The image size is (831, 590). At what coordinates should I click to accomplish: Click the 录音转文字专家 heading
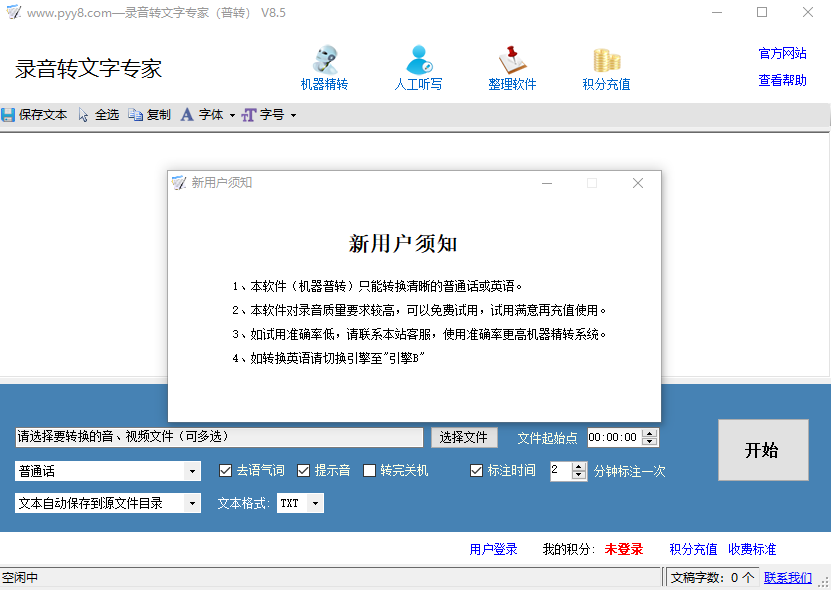[89, 69]
